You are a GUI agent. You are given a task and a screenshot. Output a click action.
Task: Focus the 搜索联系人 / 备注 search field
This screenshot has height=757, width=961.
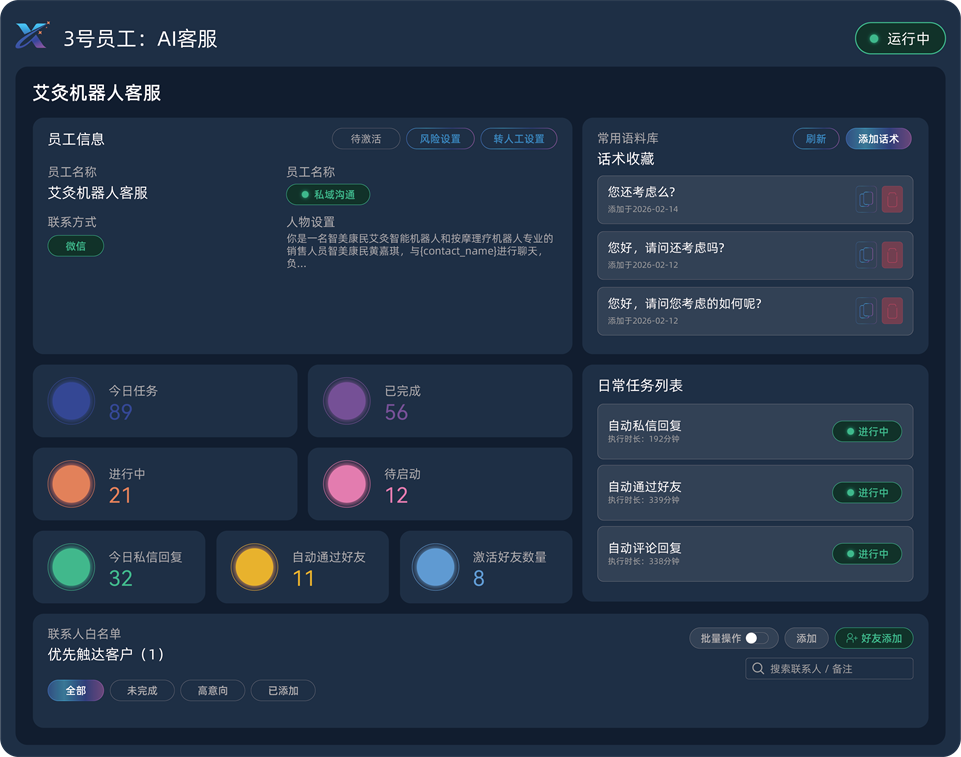(x=836, y=668)
